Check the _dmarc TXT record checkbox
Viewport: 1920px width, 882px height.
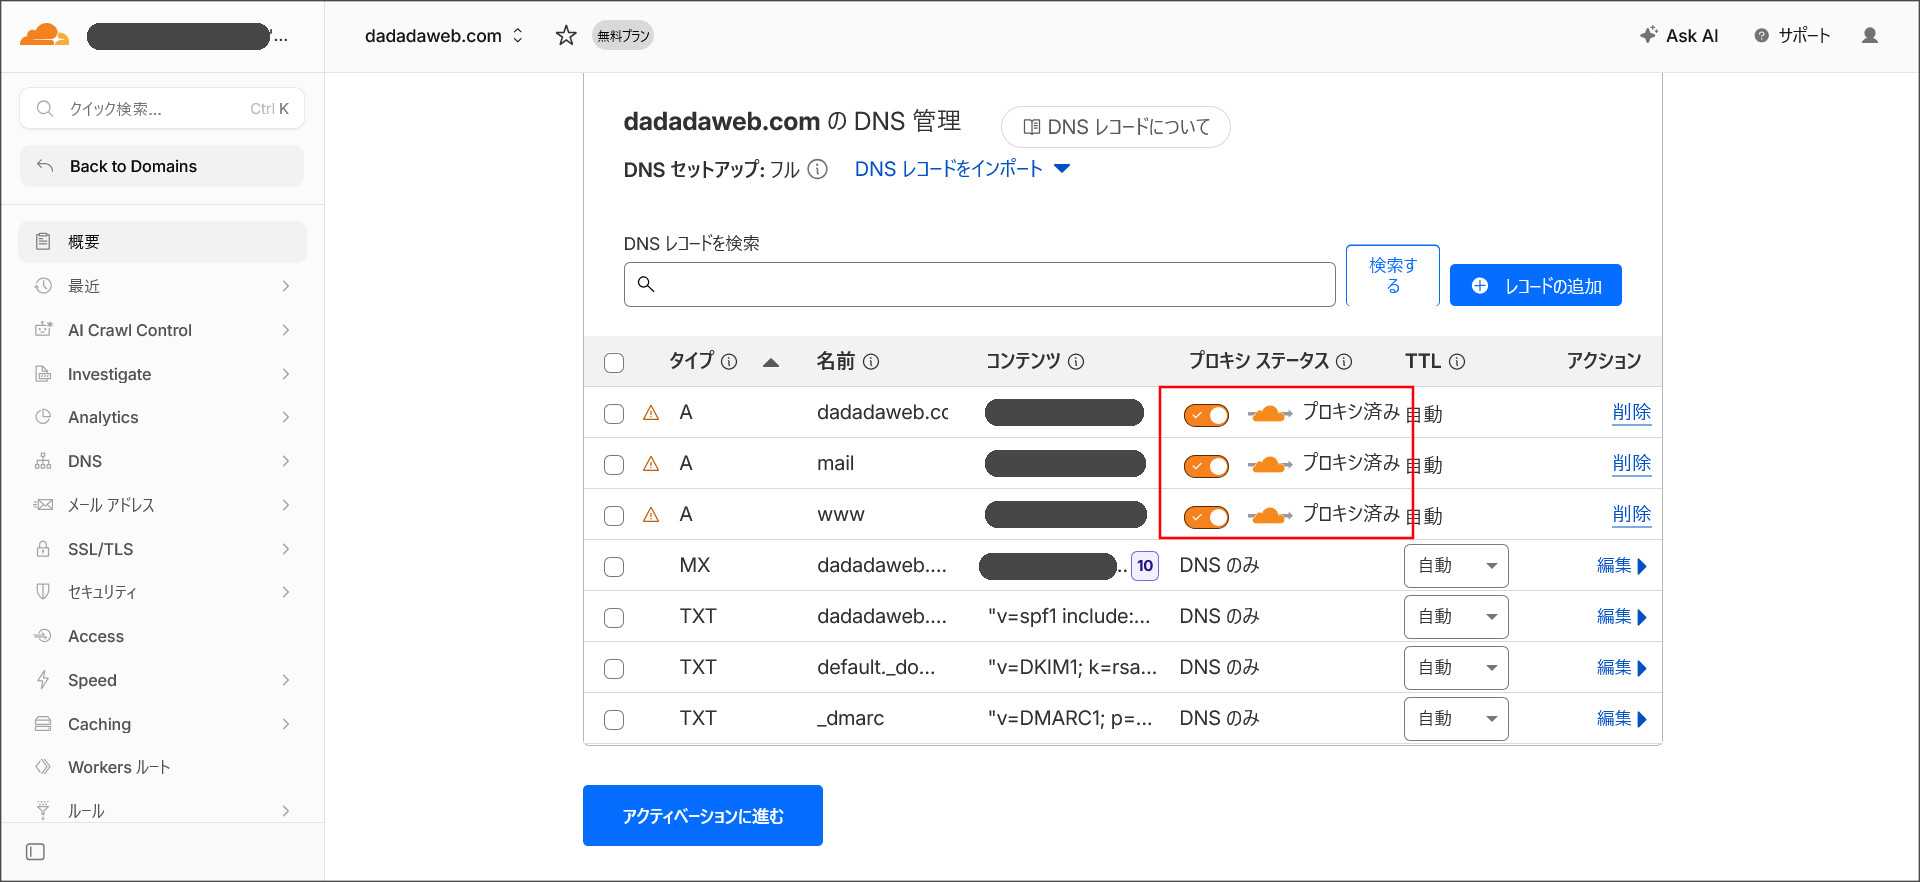click(614, 720)
